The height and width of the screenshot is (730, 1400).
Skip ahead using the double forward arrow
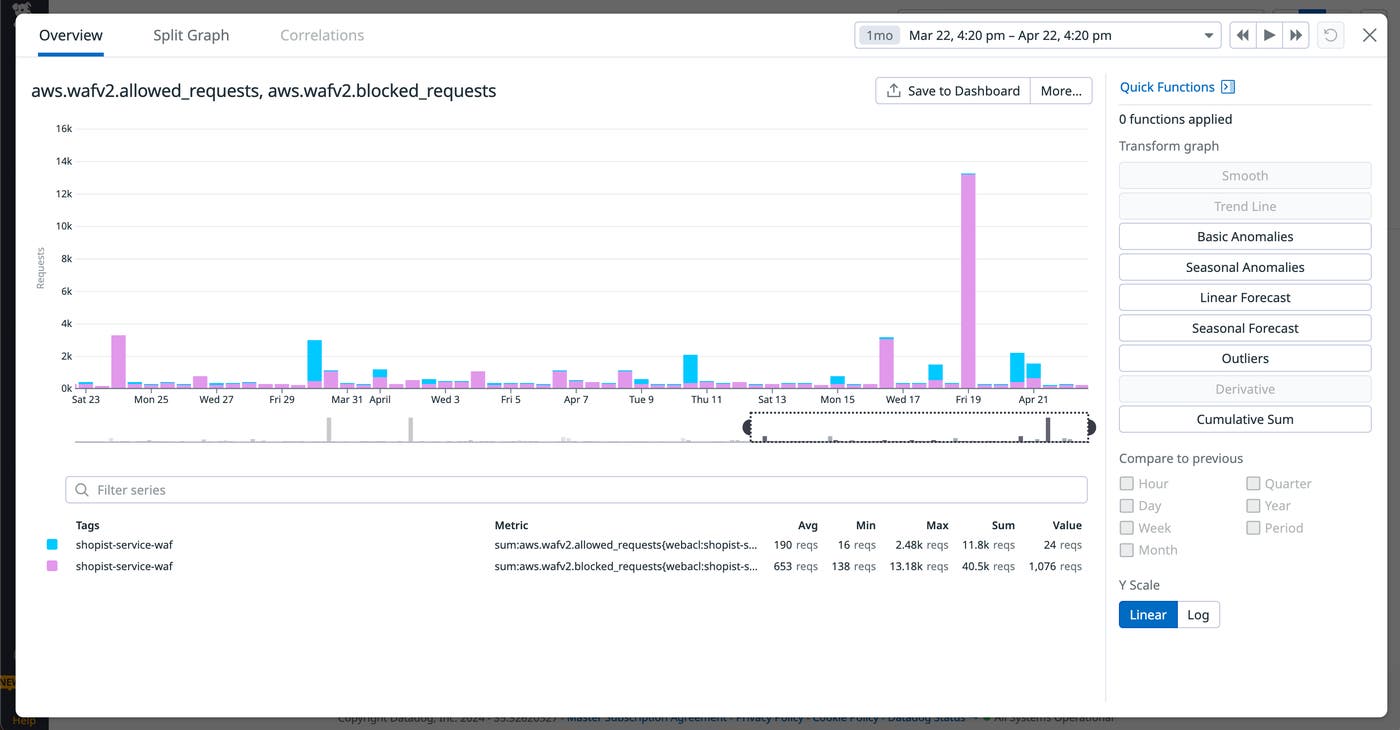(1295, 34)
